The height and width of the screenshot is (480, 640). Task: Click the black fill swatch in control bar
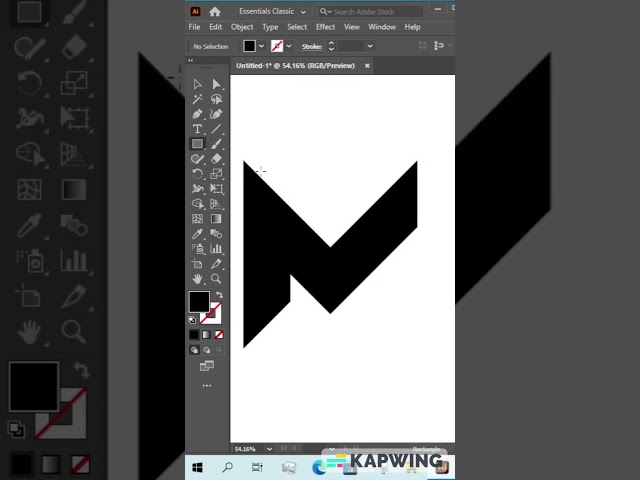click(x=249, y=46)
